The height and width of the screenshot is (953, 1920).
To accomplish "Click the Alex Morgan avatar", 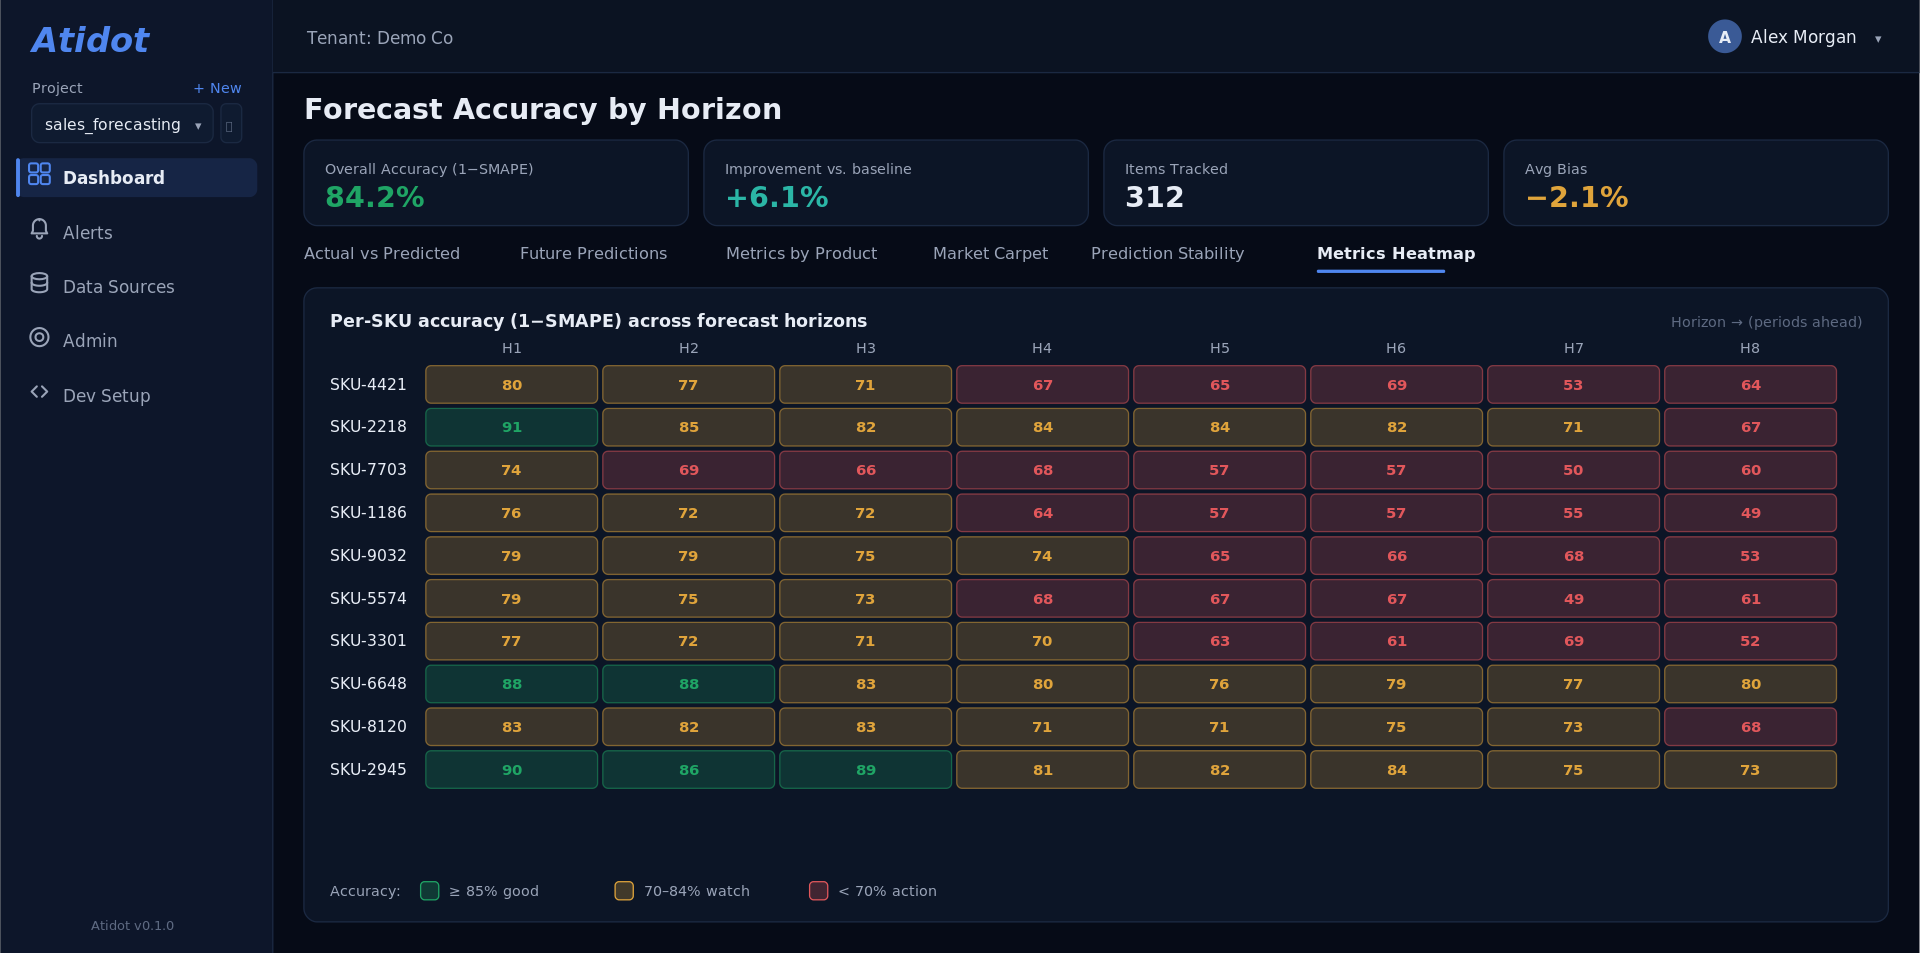I will (x=1724, y=37).
